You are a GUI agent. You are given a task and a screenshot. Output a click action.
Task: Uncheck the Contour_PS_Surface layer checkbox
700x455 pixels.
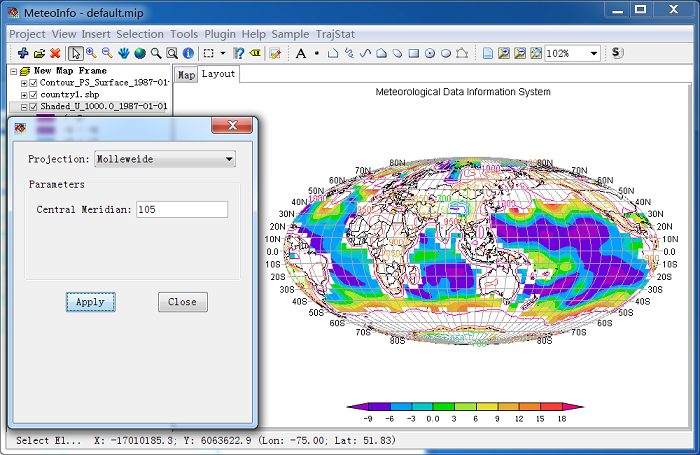tap(33, 83)
